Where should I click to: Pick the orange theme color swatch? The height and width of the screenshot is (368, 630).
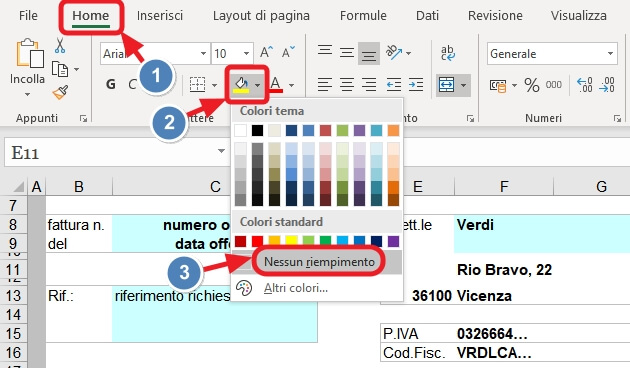393,130
